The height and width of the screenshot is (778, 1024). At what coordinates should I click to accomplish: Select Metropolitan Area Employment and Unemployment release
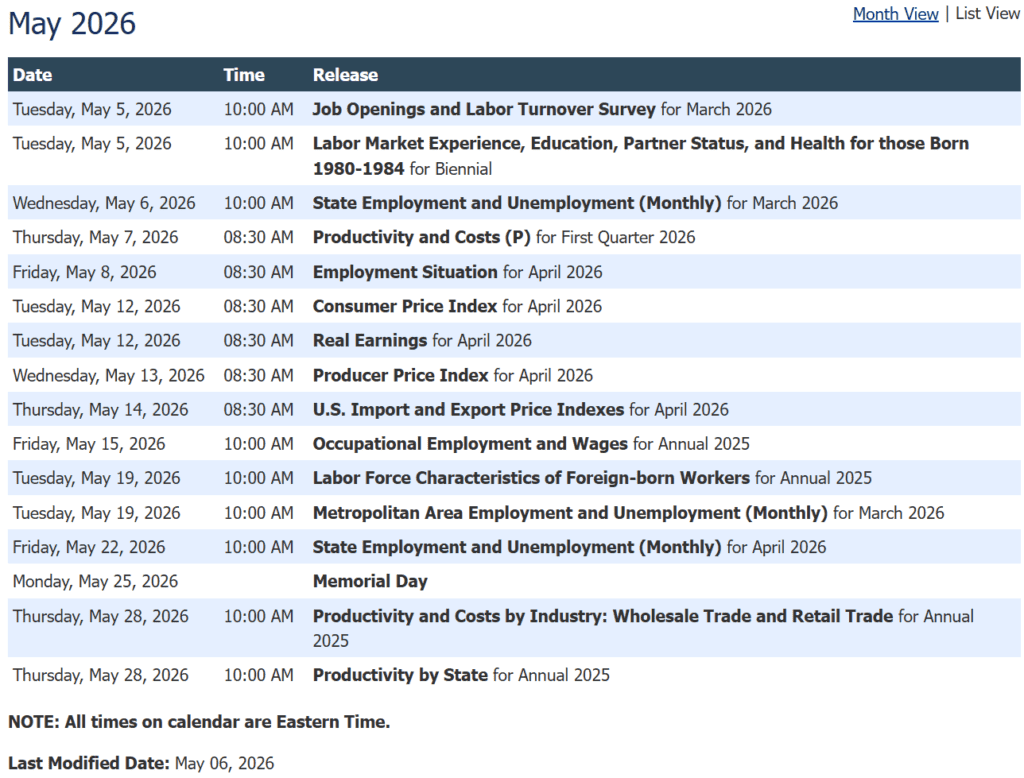coord(570,513)
